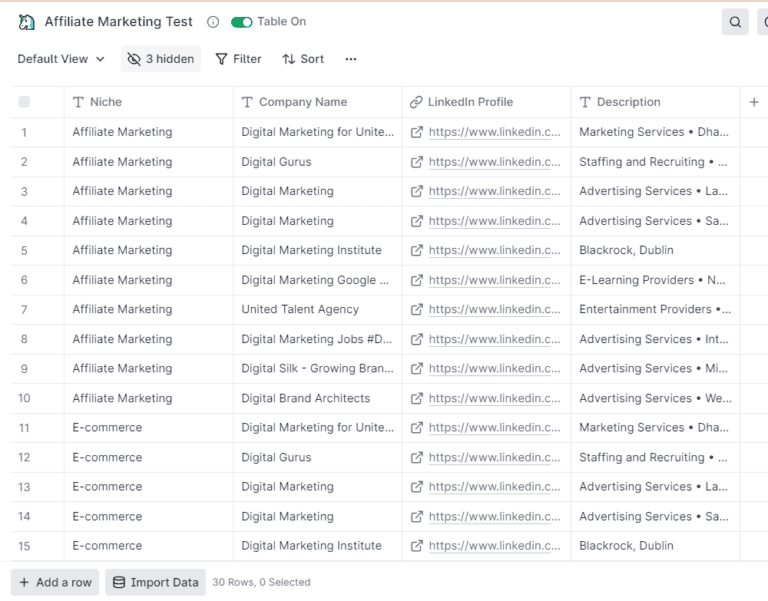The image size is (768, 601).
Task: Click the search magnifier icon
Action: (x=735, y=22)
